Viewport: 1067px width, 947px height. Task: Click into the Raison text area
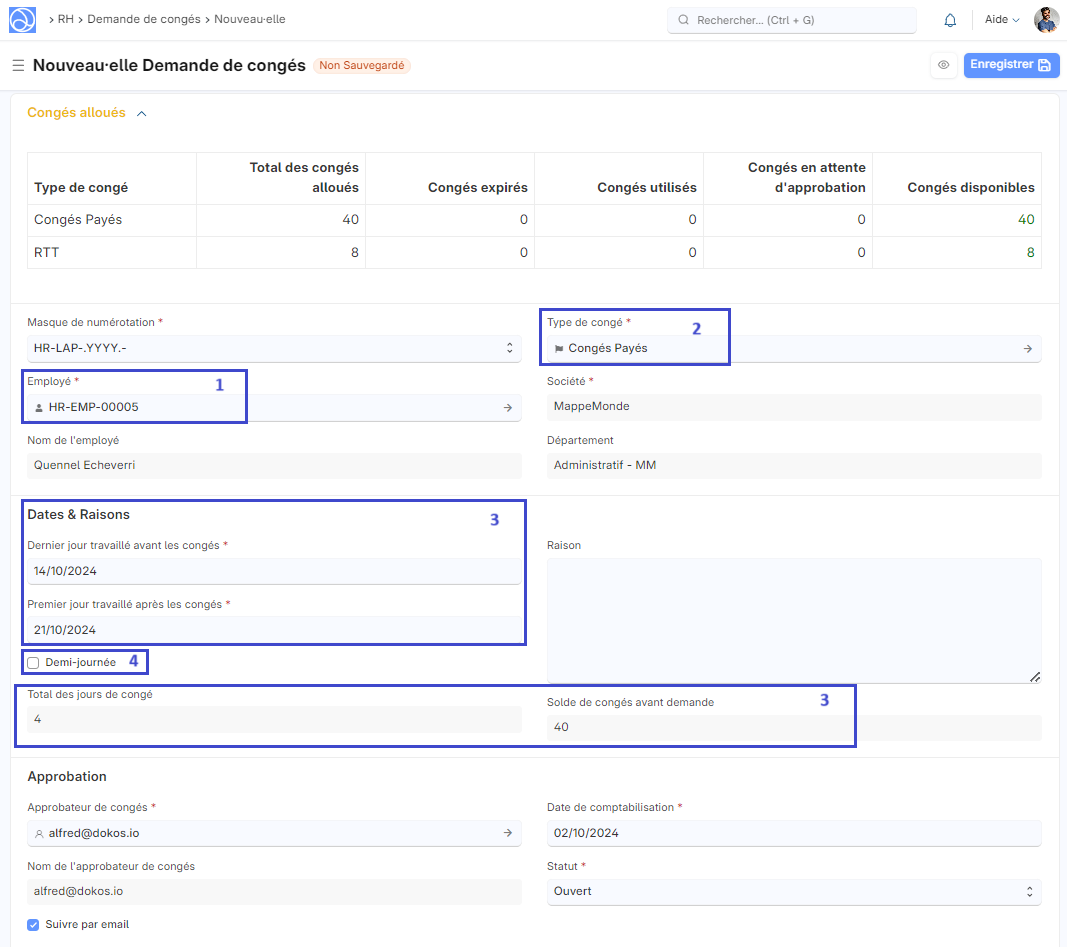point(793,620)
